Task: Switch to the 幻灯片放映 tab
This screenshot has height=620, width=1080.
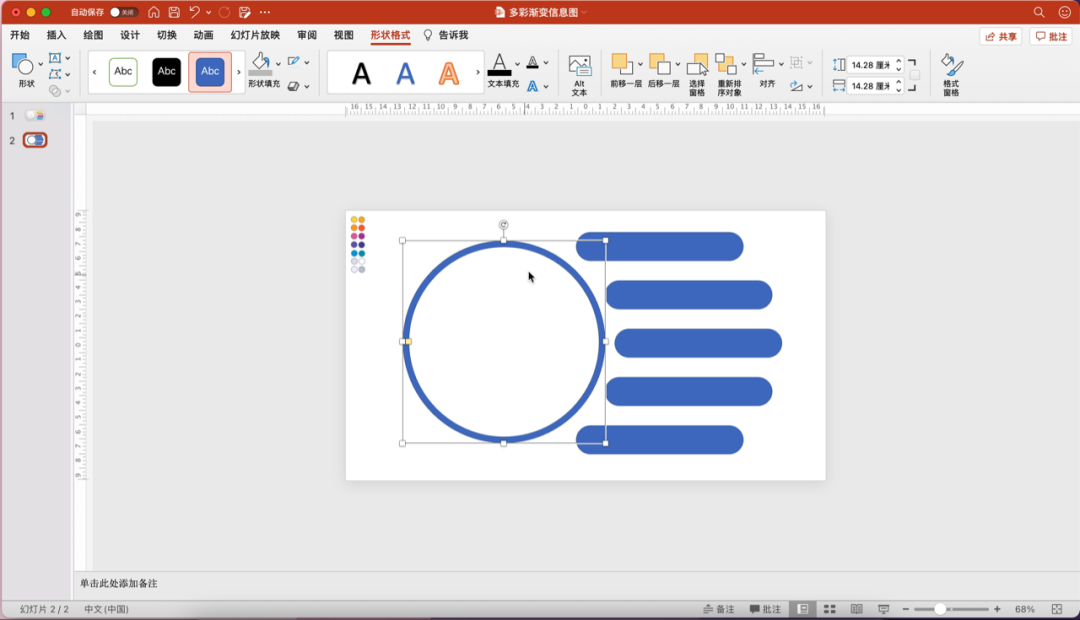Action: click(x=255, y=35)
